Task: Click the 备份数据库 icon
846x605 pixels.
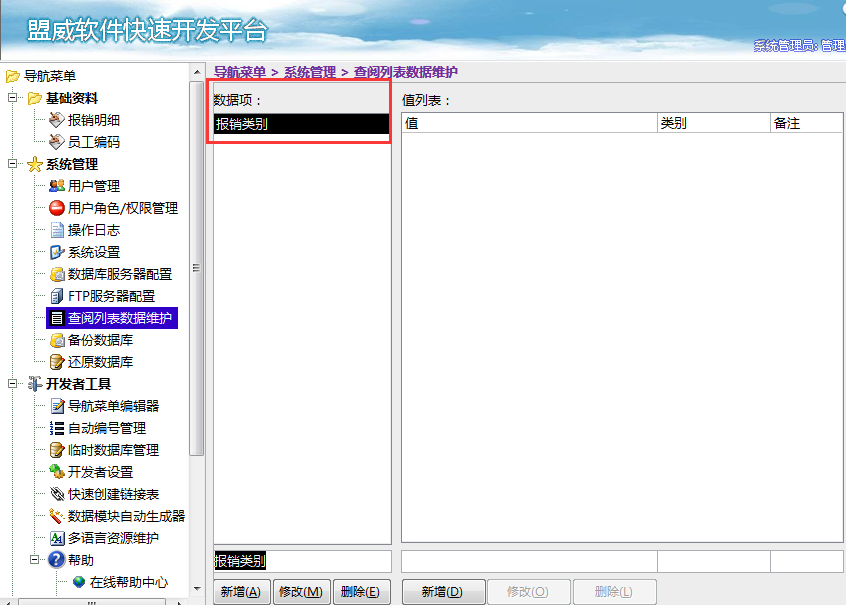Action: tap(57, 340)
